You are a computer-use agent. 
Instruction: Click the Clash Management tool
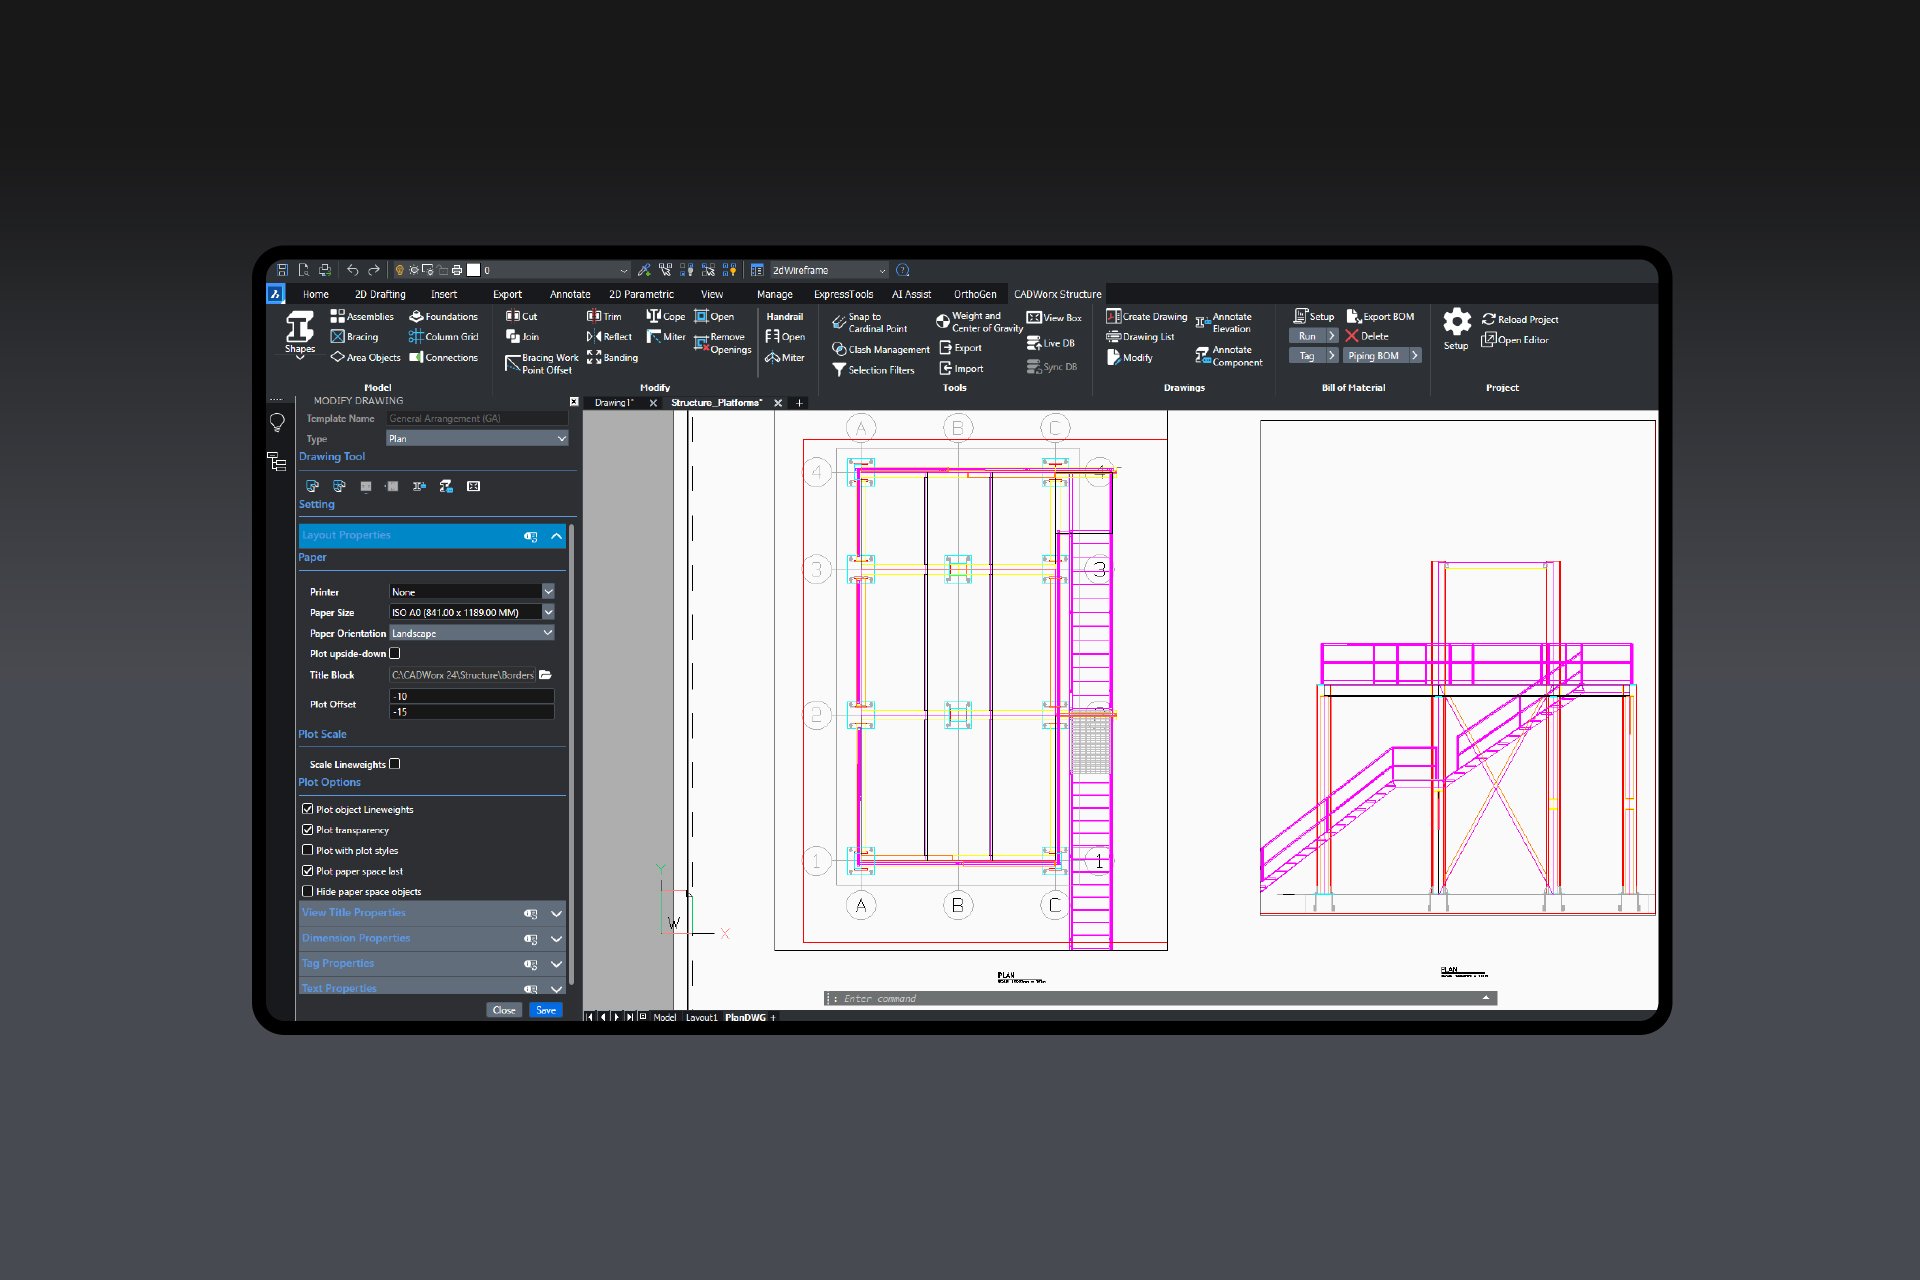click(880, 348)
